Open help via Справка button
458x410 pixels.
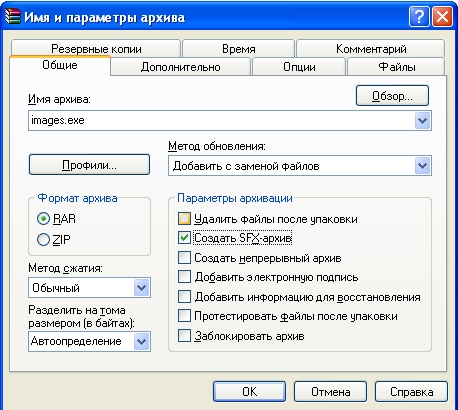[411, 392]
